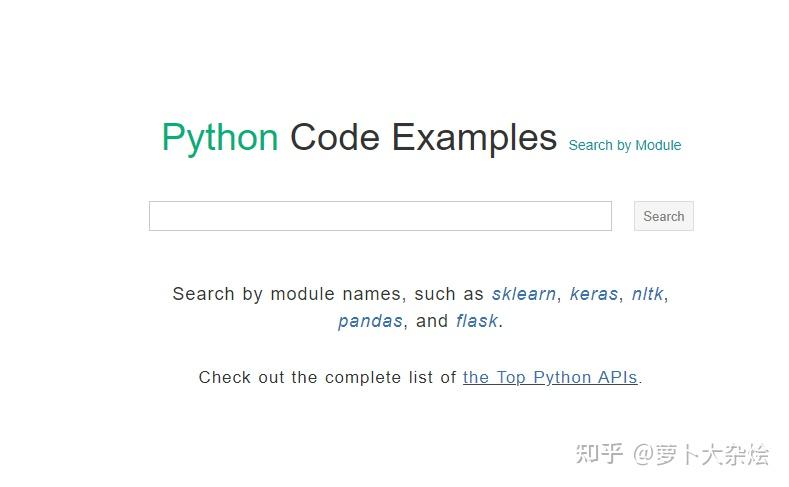The height and width of the screenshot is (487, 789).
Task: Follow the keras module link
Action: 594,294
